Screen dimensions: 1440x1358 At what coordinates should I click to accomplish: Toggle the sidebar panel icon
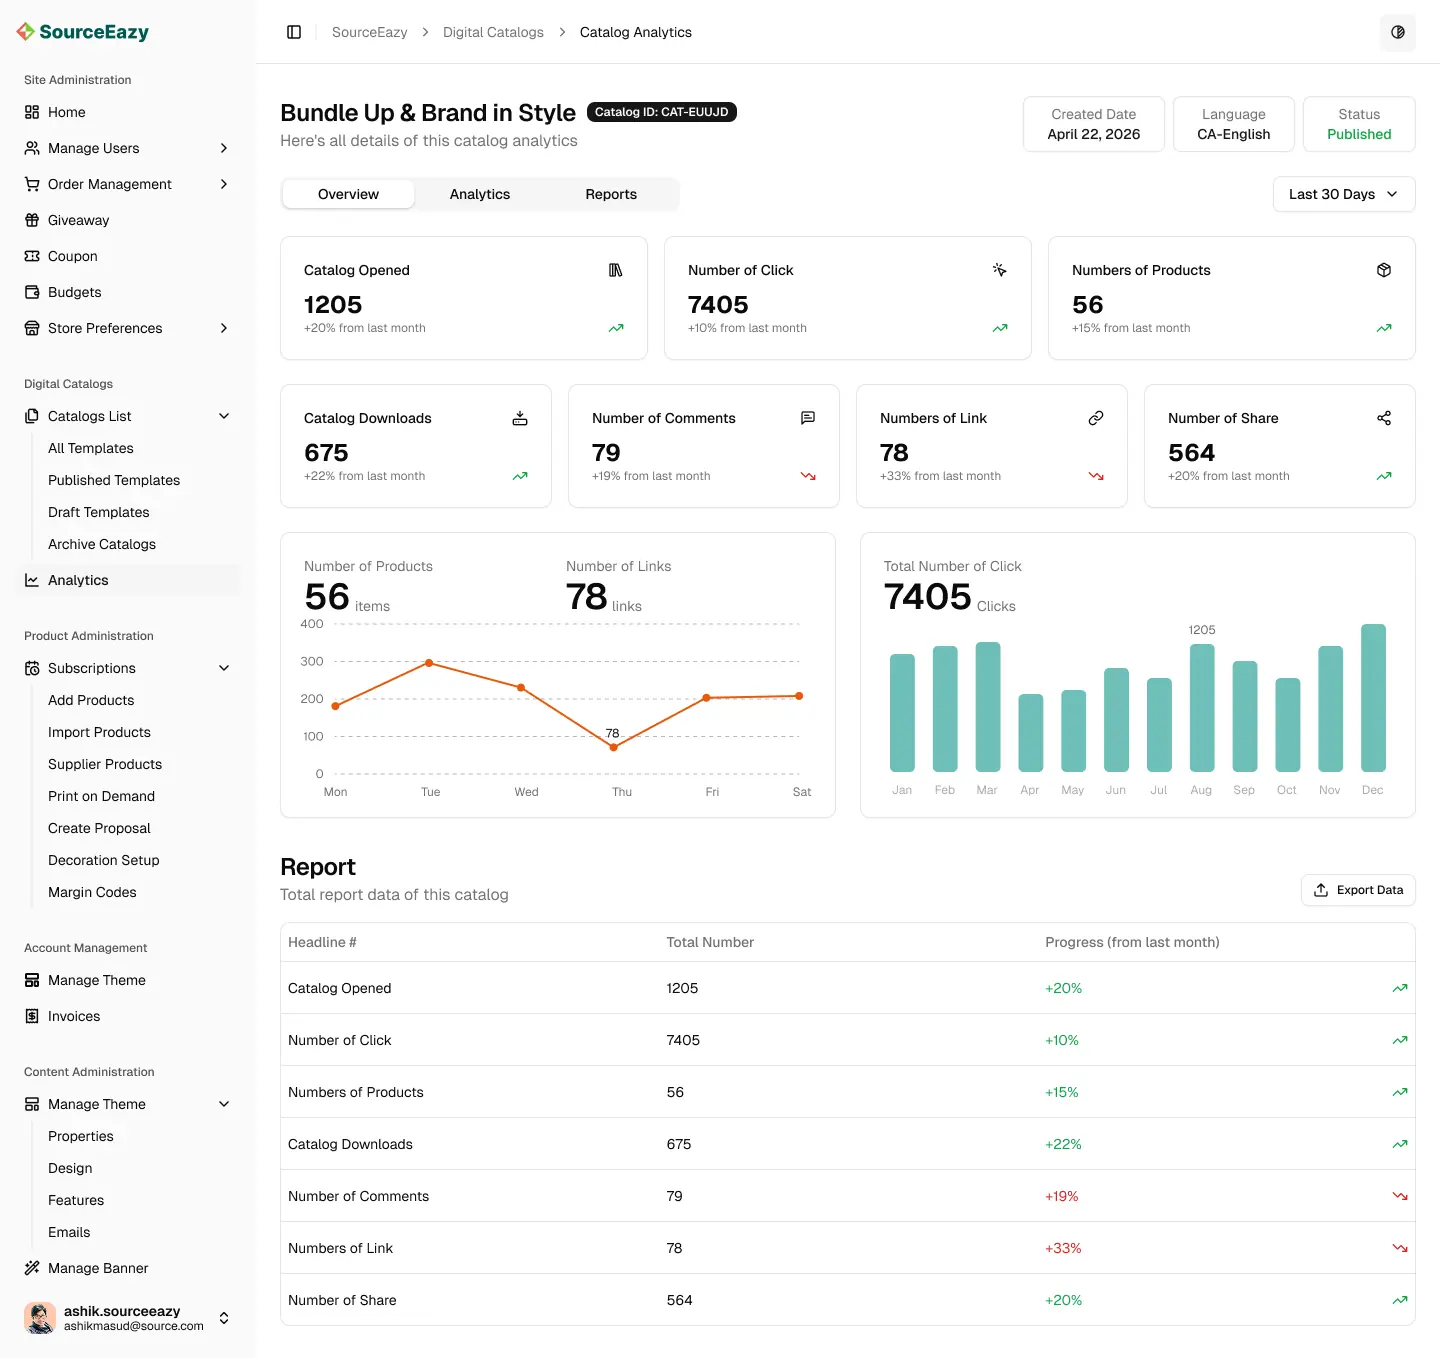click(x=294, y=32)
